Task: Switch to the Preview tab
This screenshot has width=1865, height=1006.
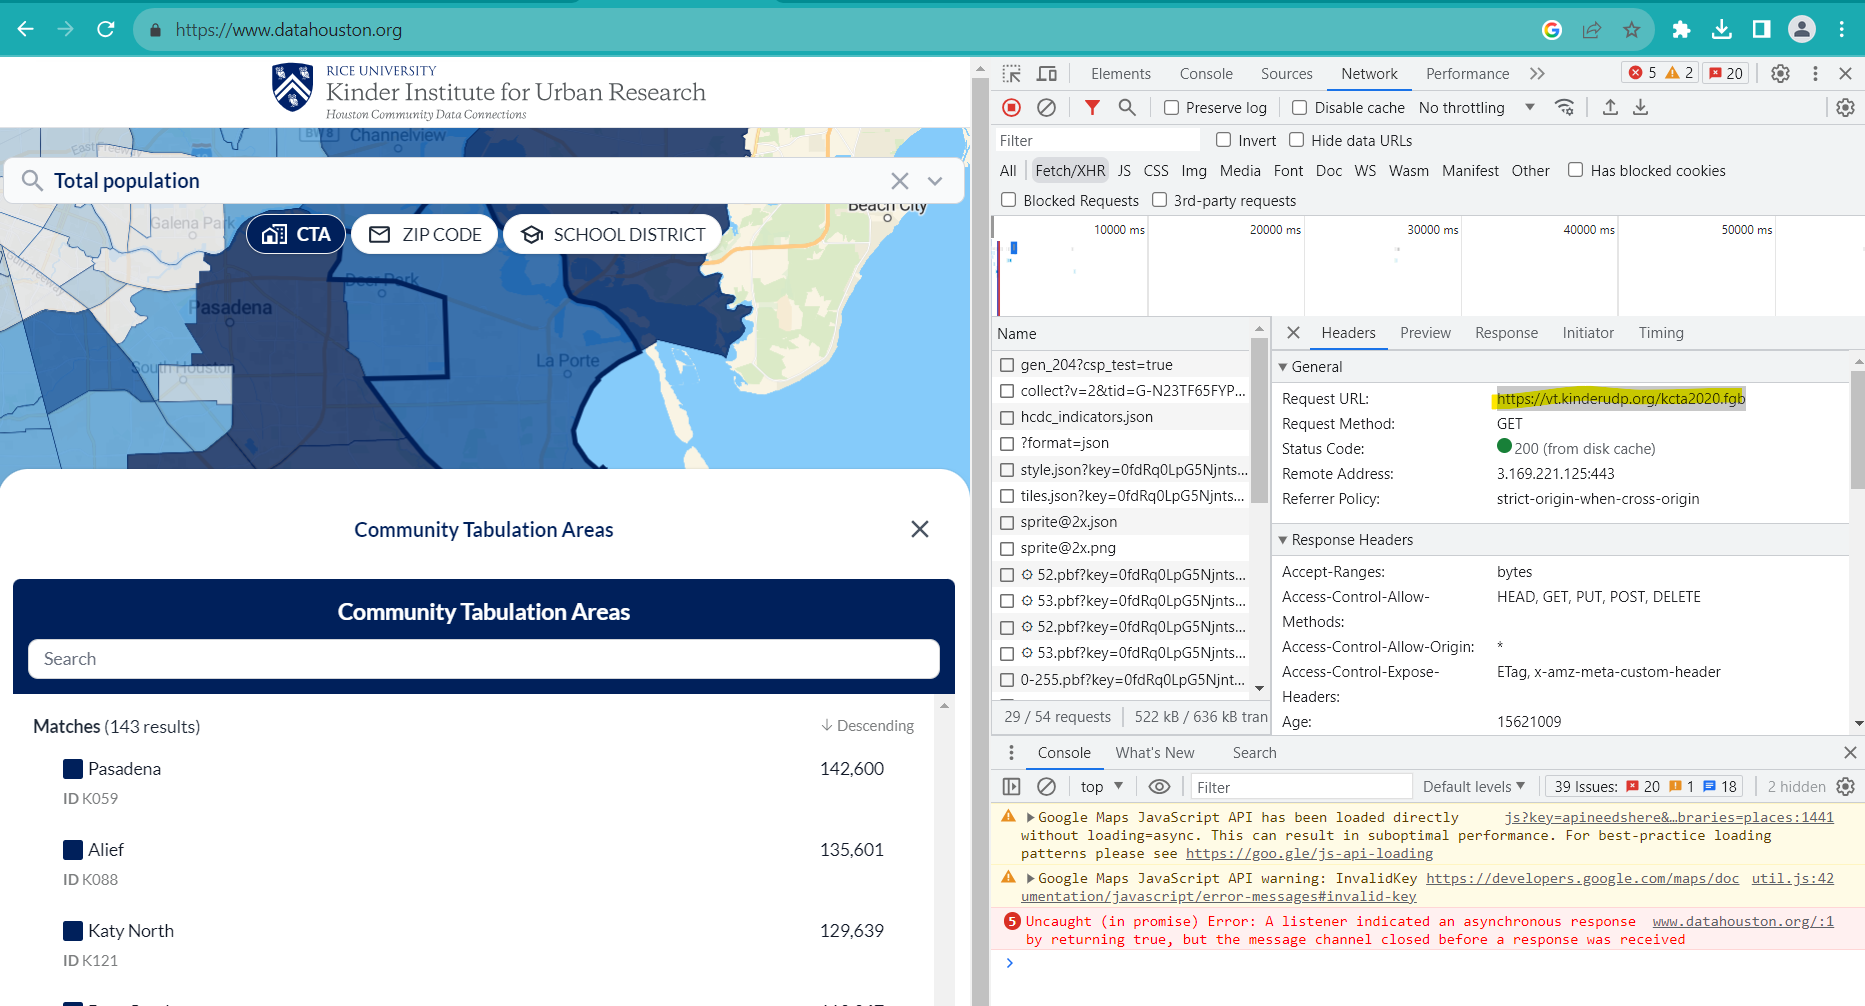Action: coord(1425,332)
